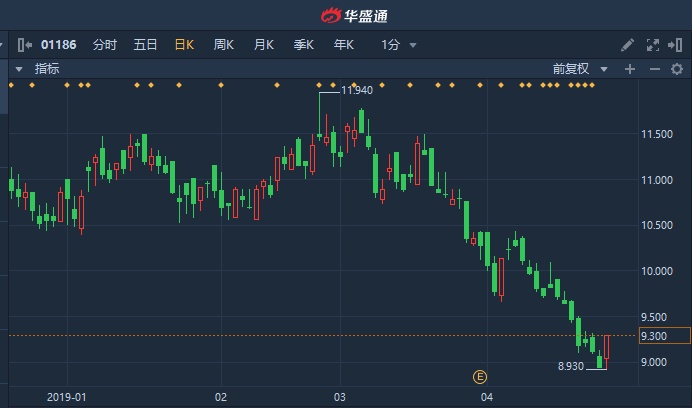Open the pencil drawing tool

[x=627, y=45]
